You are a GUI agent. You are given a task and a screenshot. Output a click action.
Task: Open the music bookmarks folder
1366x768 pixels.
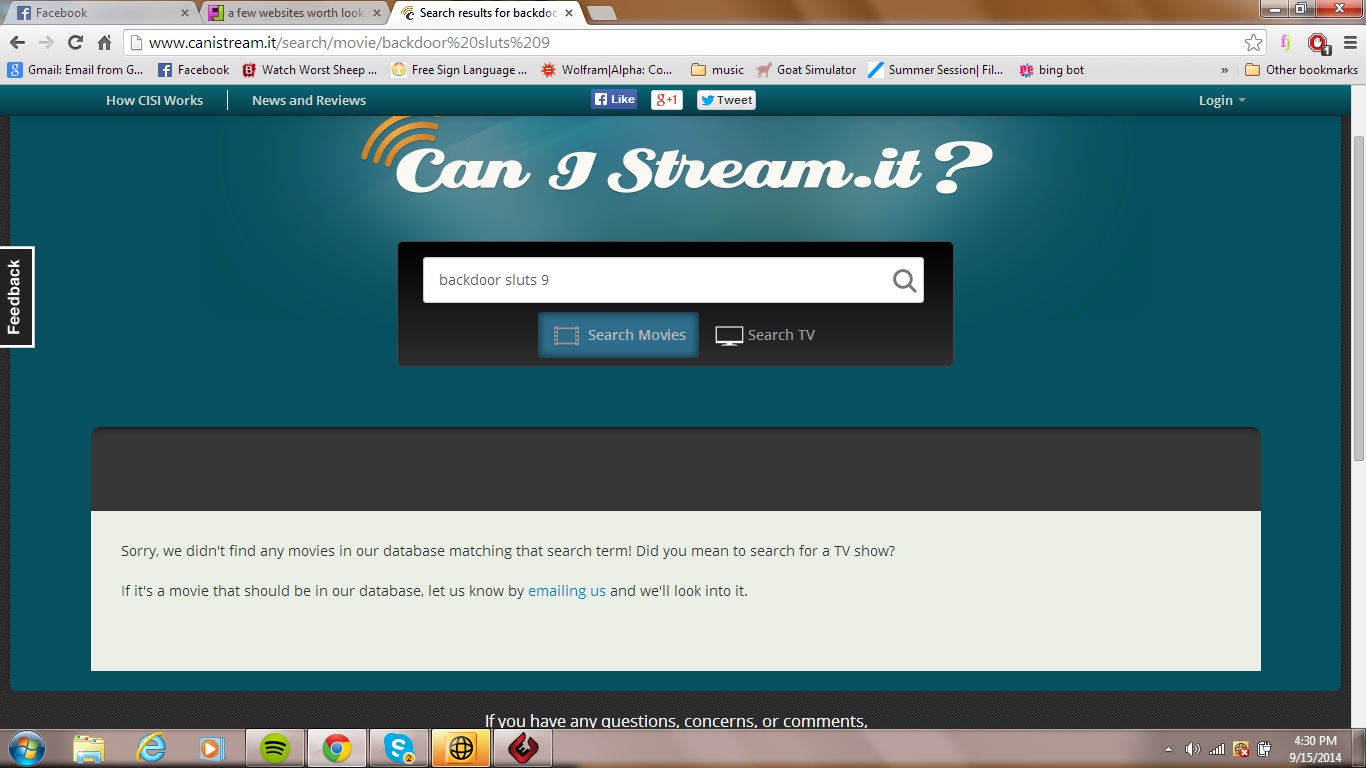pos(717,70)
